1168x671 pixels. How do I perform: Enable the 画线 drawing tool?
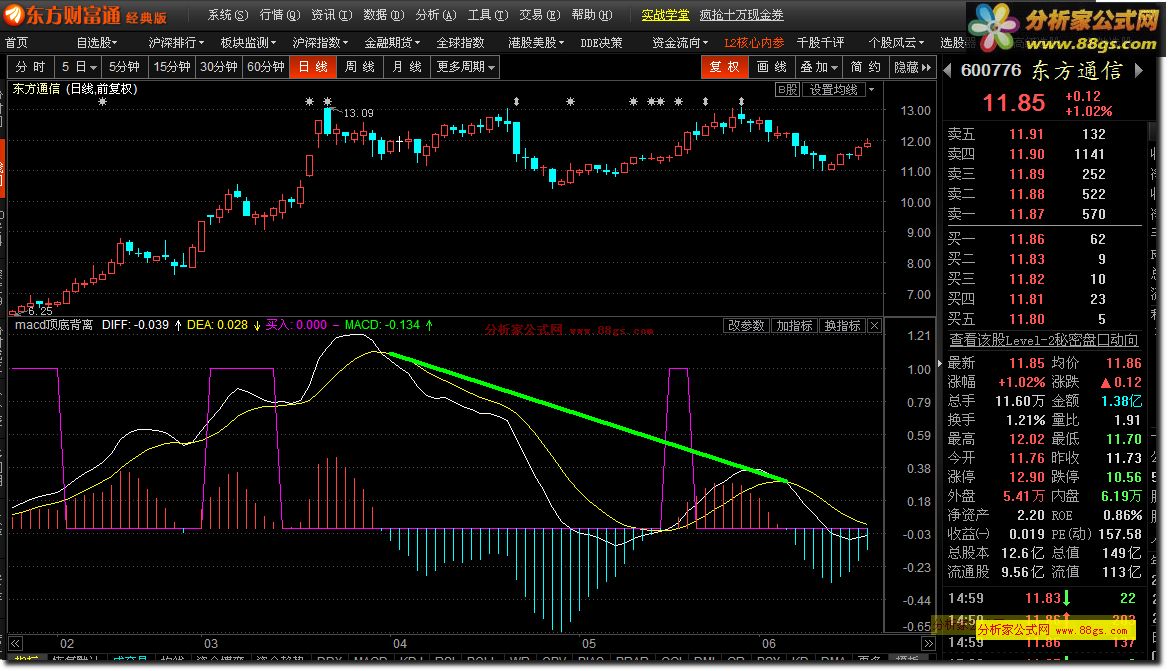tap(772, 67)
